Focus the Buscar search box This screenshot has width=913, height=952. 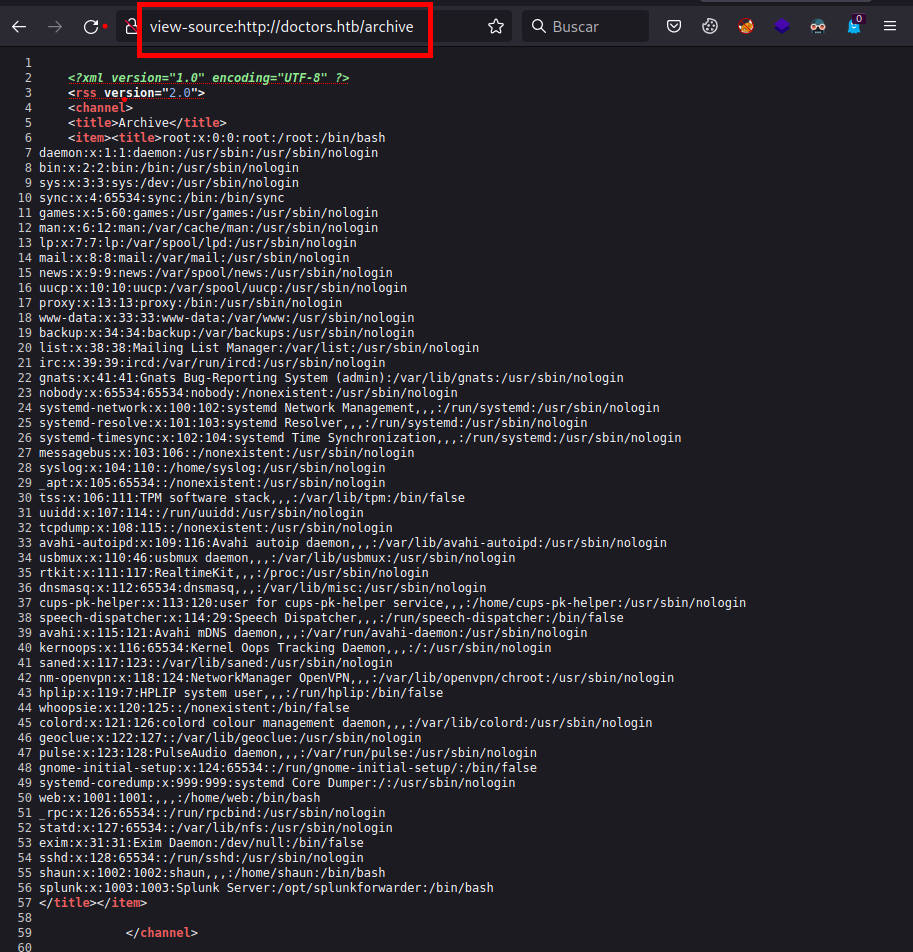pyautogui.click(x=595, y=27)
